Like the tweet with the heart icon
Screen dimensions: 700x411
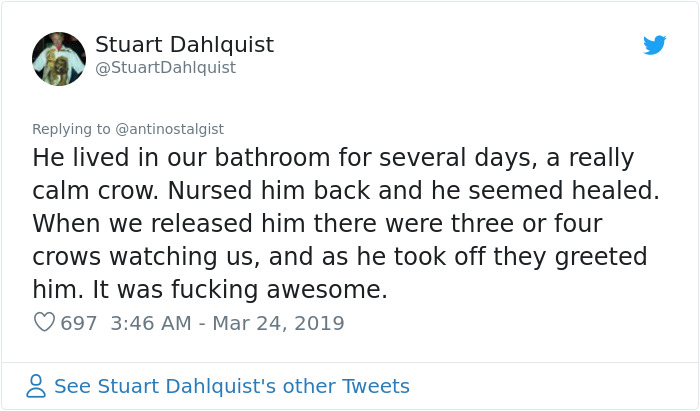click(x=44, y=323)
